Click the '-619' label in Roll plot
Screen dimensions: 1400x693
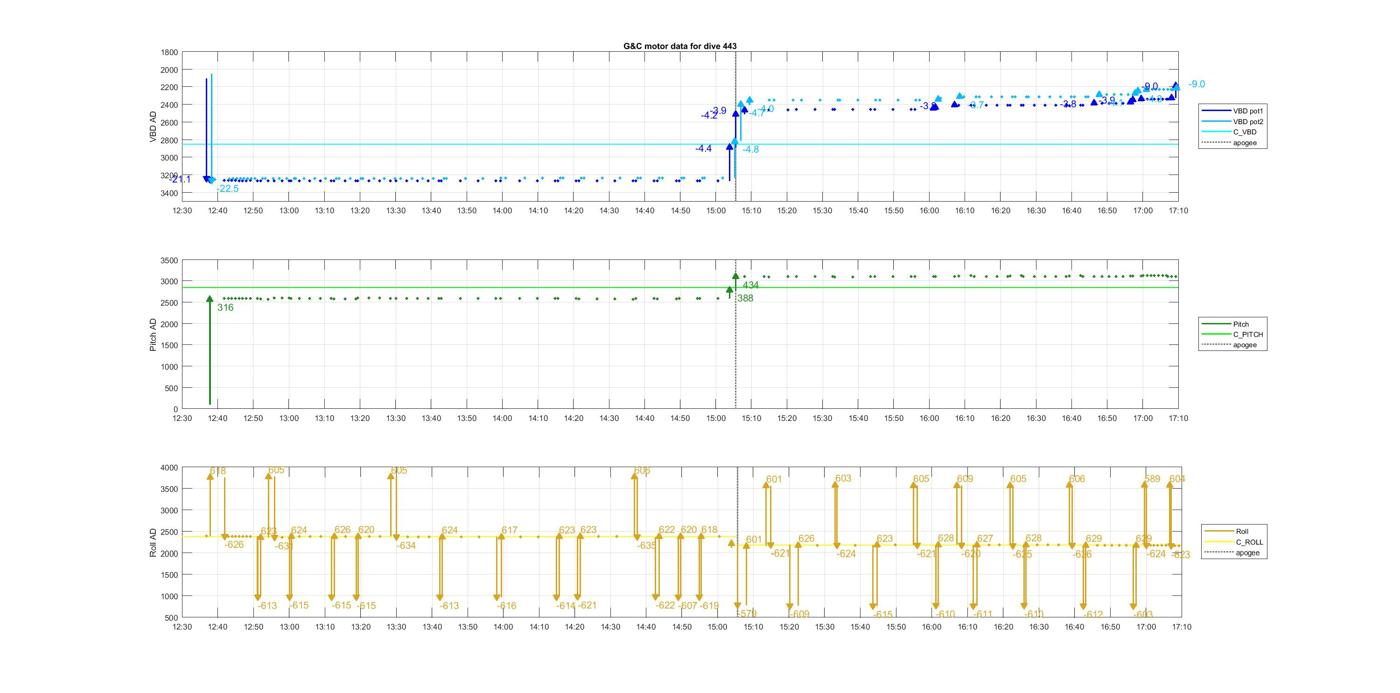coord(709,606)
